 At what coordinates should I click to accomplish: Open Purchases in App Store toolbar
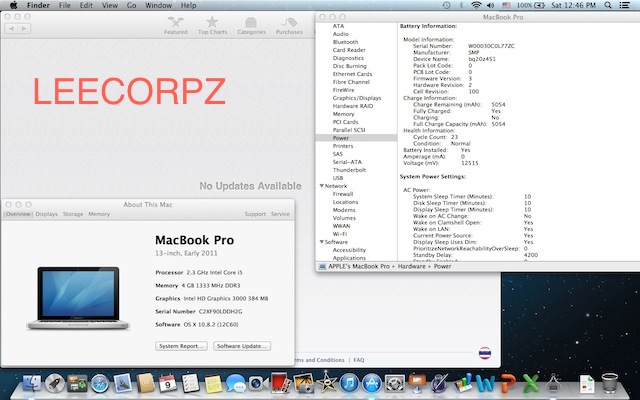pyautogui.click(x=289, y=26)
